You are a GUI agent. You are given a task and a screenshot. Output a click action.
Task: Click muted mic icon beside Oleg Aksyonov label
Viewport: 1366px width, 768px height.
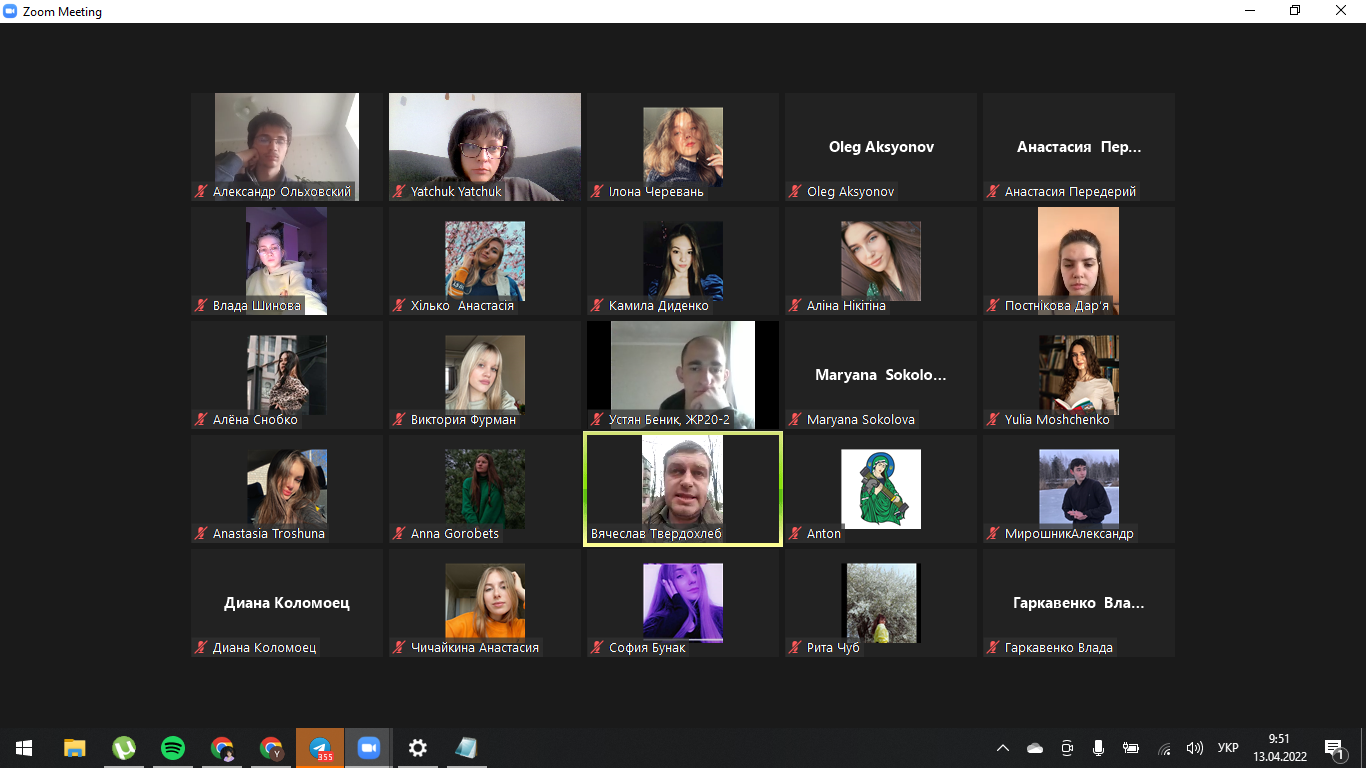795,191
